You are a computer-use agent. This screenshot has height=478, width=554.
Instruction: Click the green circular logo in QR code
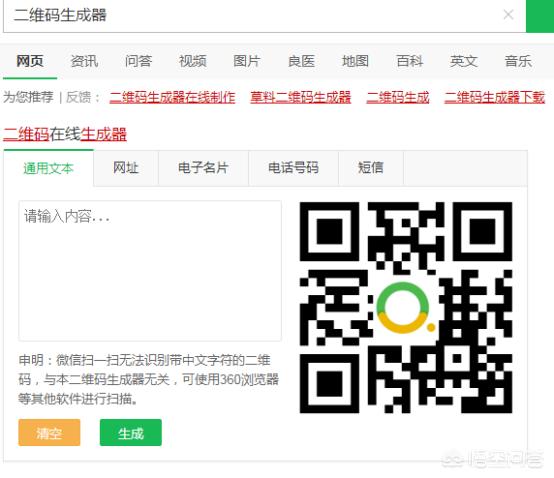(405, 307)
